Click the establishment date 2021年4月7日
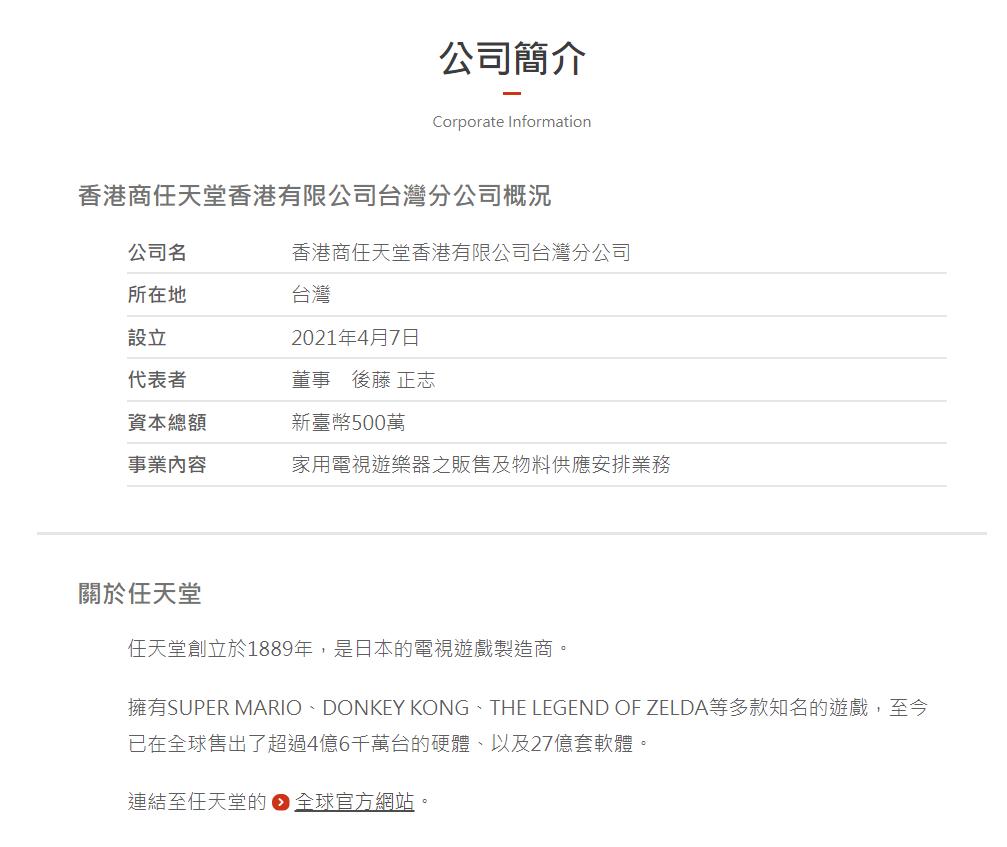The width and height of the screenshot is (1007, 847). [x=356, y=337]
